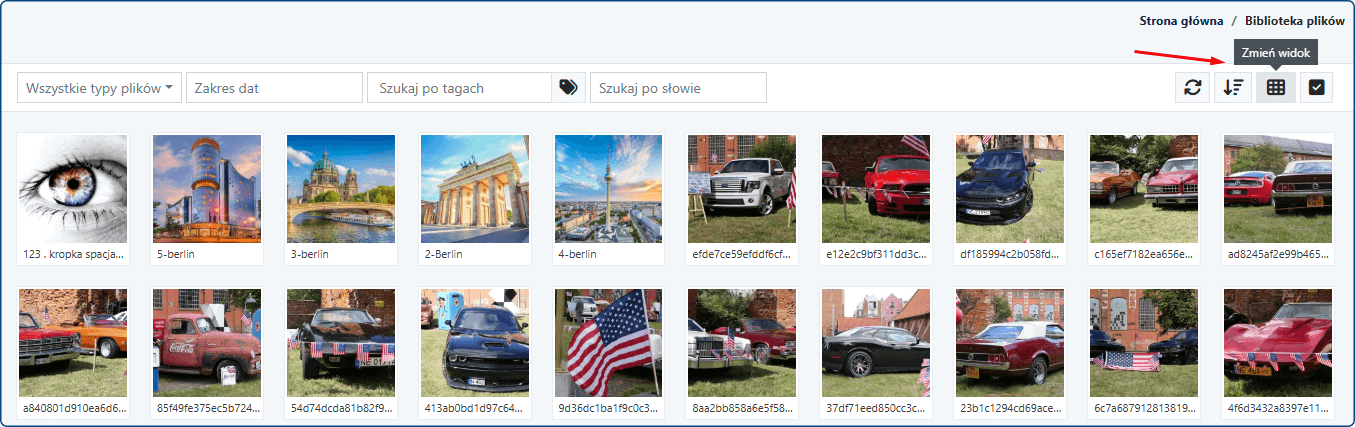
Task: Click the tags icon button
Action: 568,88
